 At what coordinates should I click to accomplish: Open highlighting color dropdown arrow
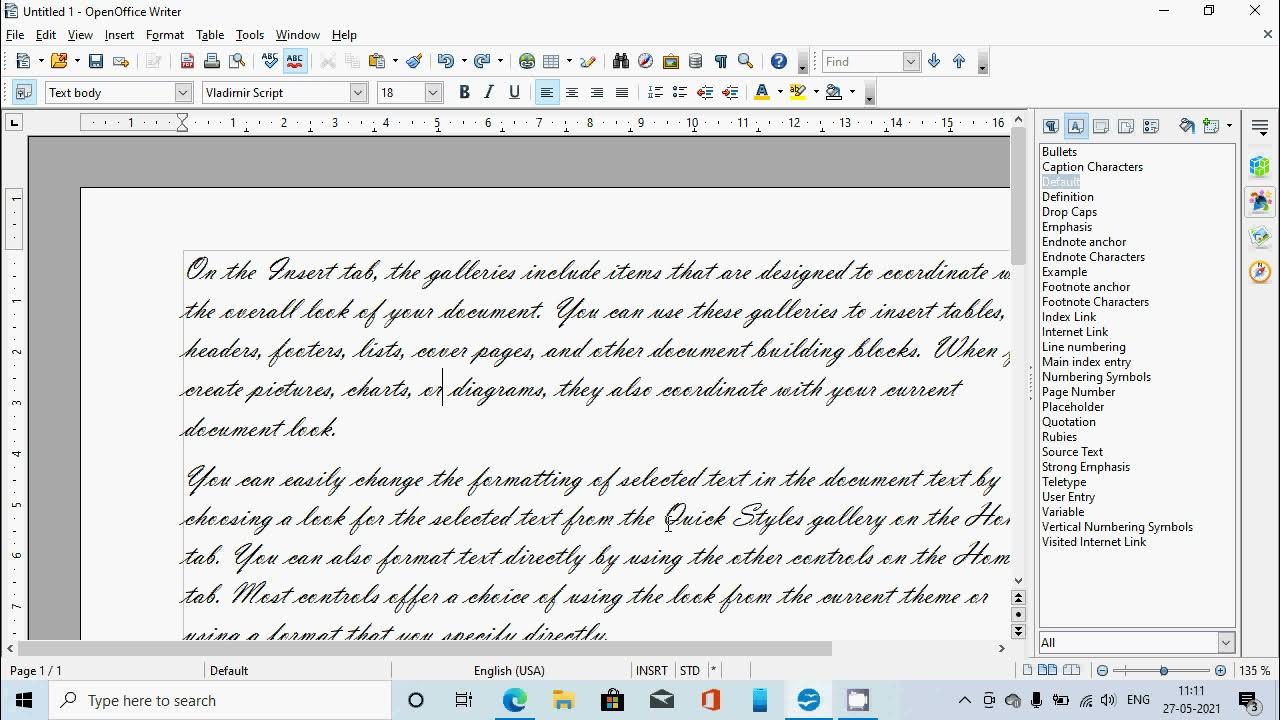coord(815,92)
